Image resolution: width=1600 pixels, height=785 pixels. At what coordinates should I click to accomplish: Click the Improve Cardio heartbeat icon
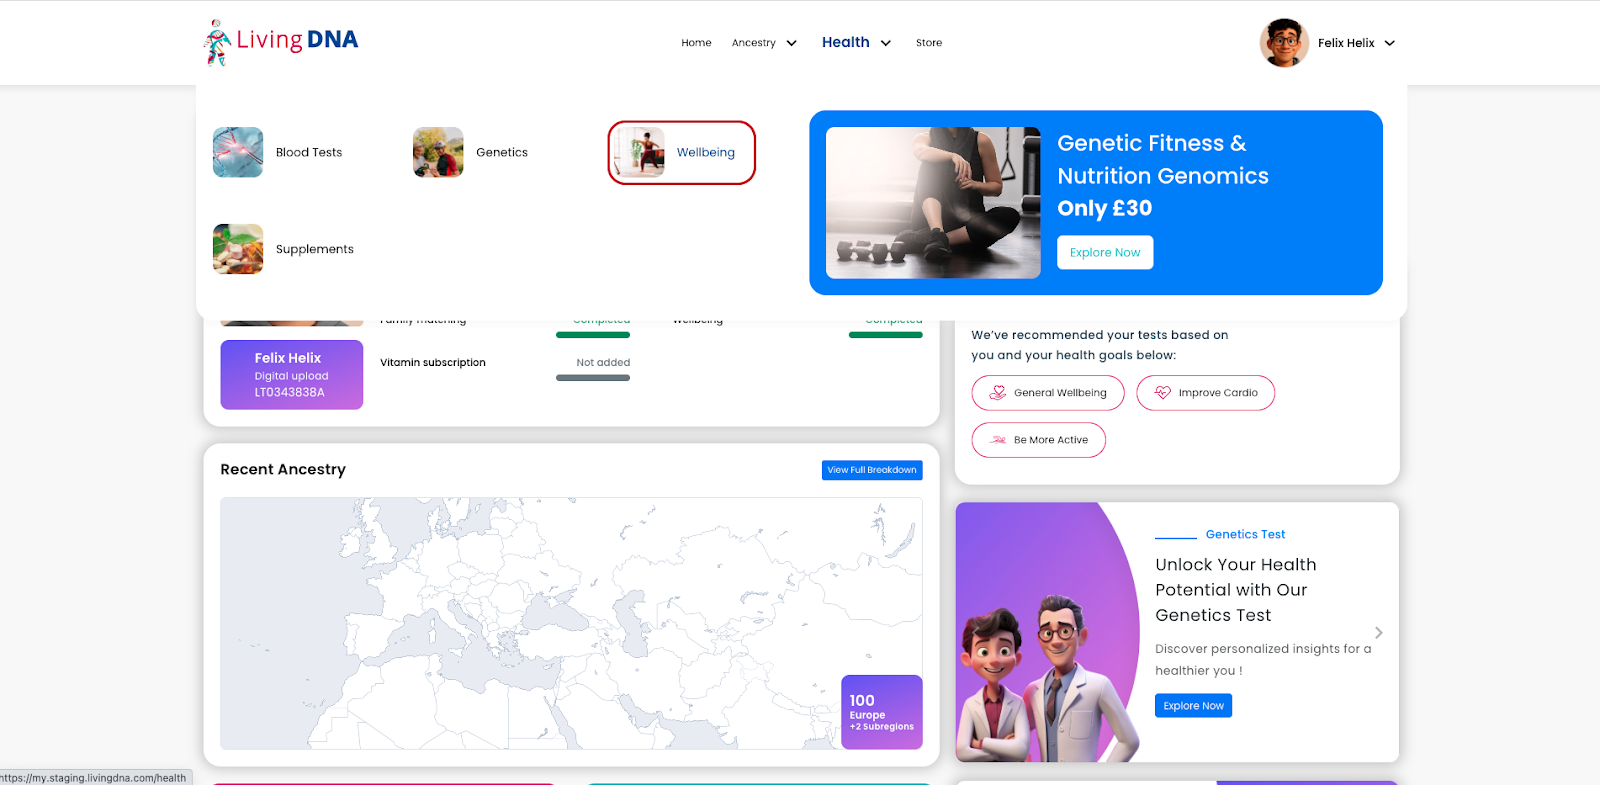[x=1162, y=393]
